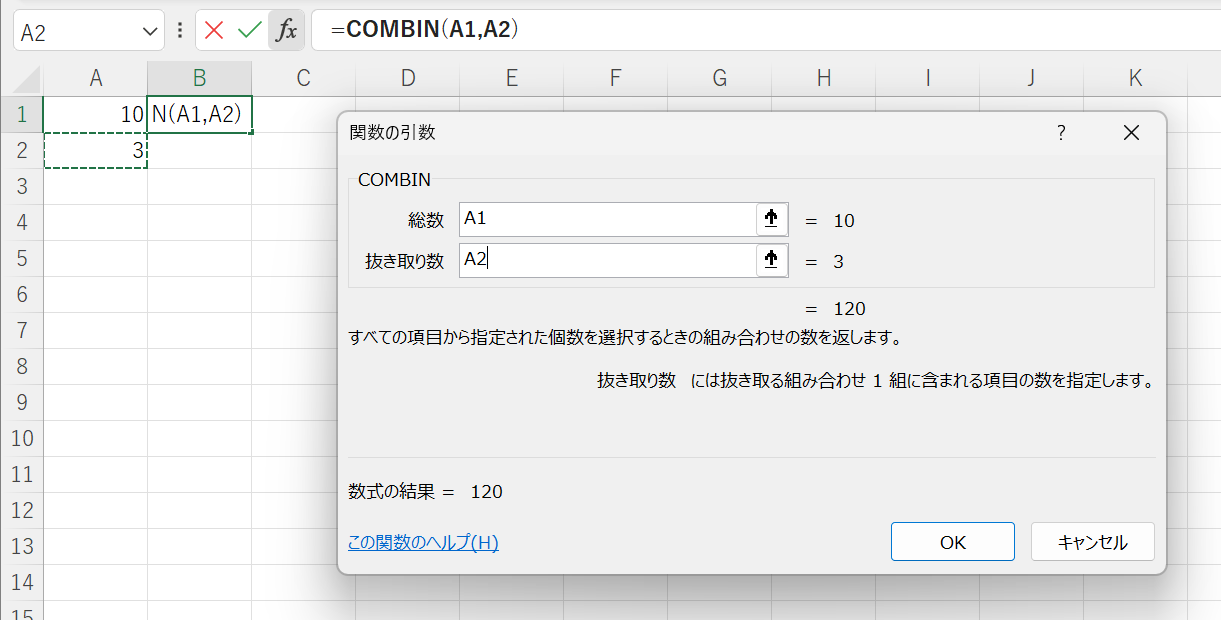Viewport: 1221px width, 620px height.
Task: Click the dialog help question mark icon
Action: (x=1061, y=132)
